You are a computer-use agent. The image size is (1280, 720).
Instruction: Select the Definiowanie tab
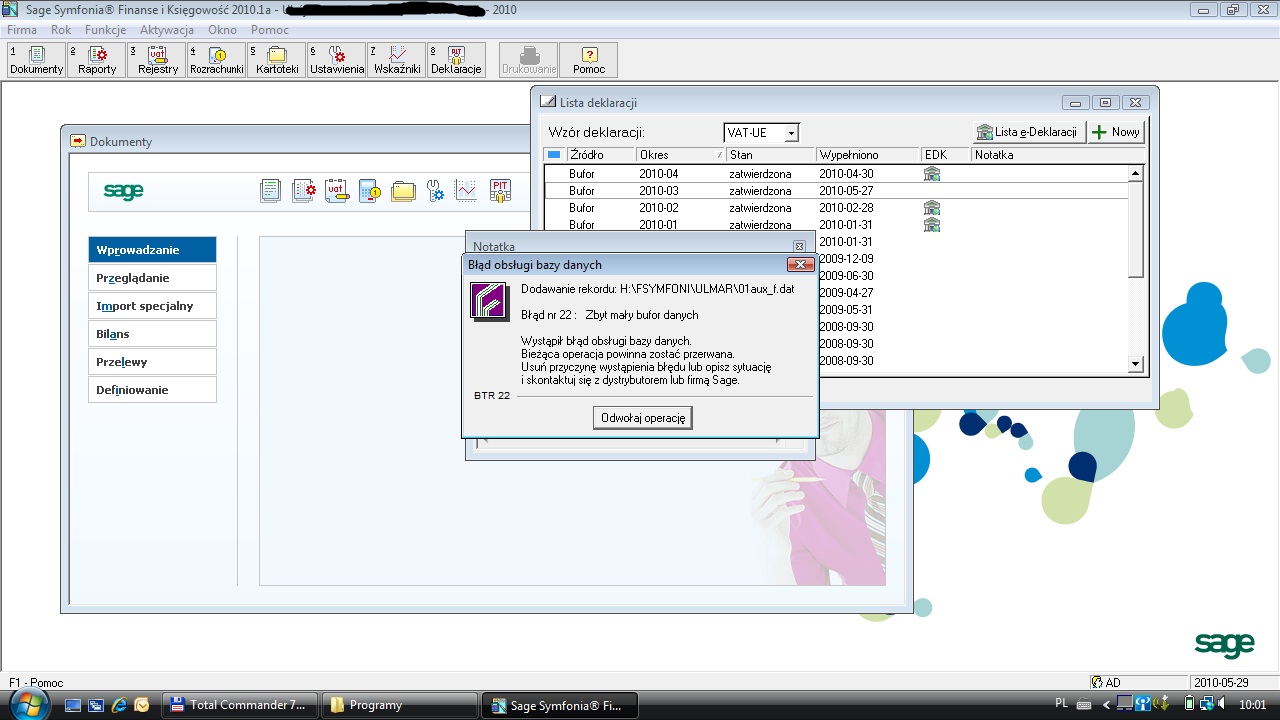[152, 390]
